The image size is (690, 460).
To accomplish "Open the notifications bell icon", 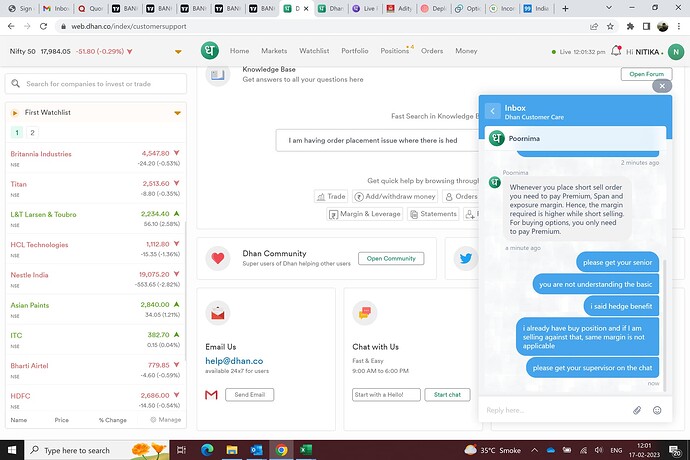I will point(616,51).
